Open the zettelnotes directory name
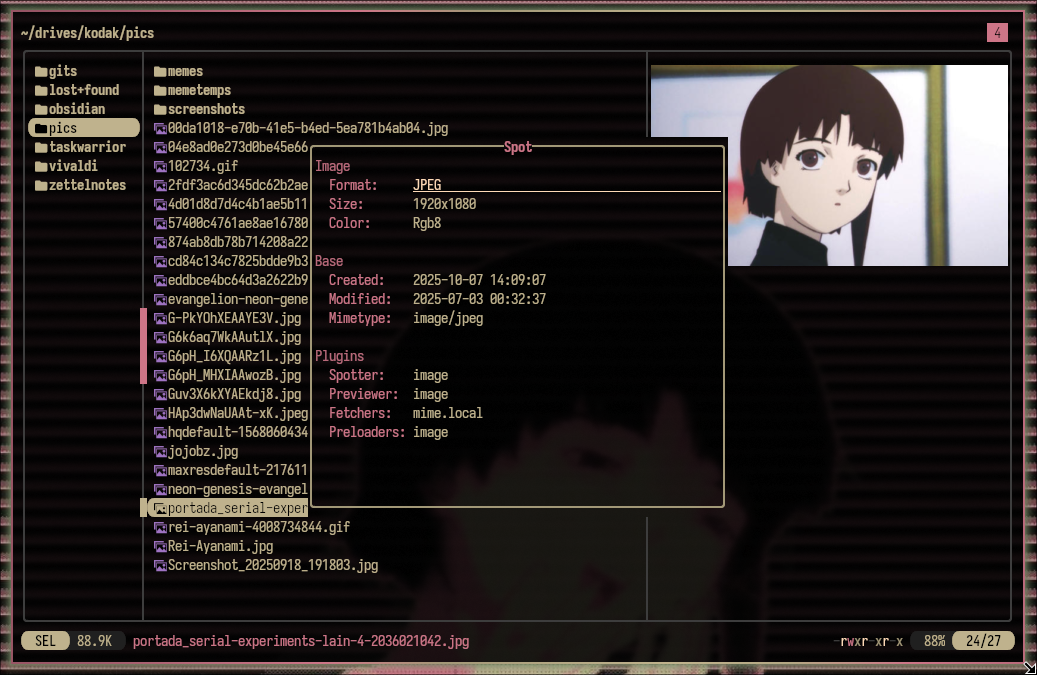 [x=87, y=185]
